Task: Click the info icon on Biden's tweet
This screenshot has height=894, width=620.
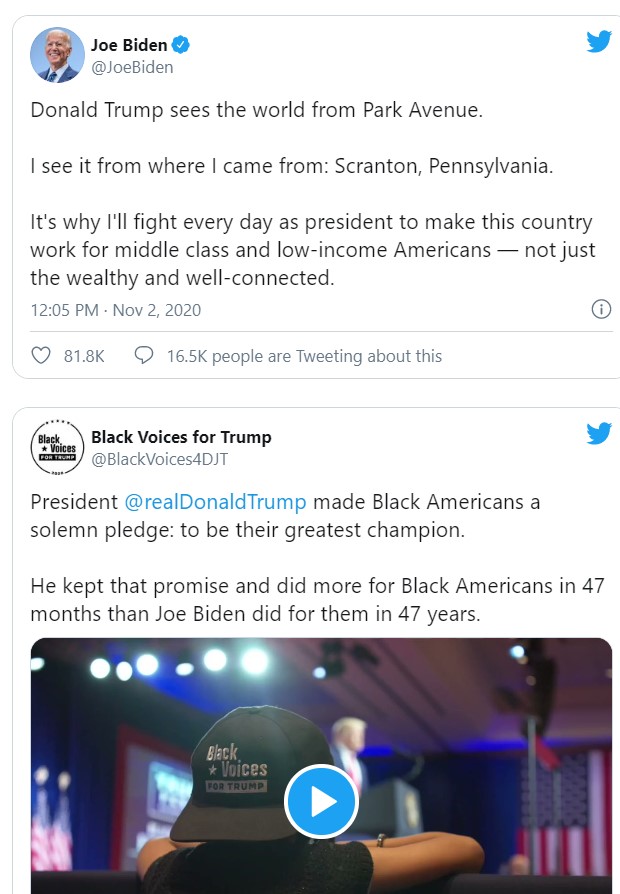Action: 601,308
